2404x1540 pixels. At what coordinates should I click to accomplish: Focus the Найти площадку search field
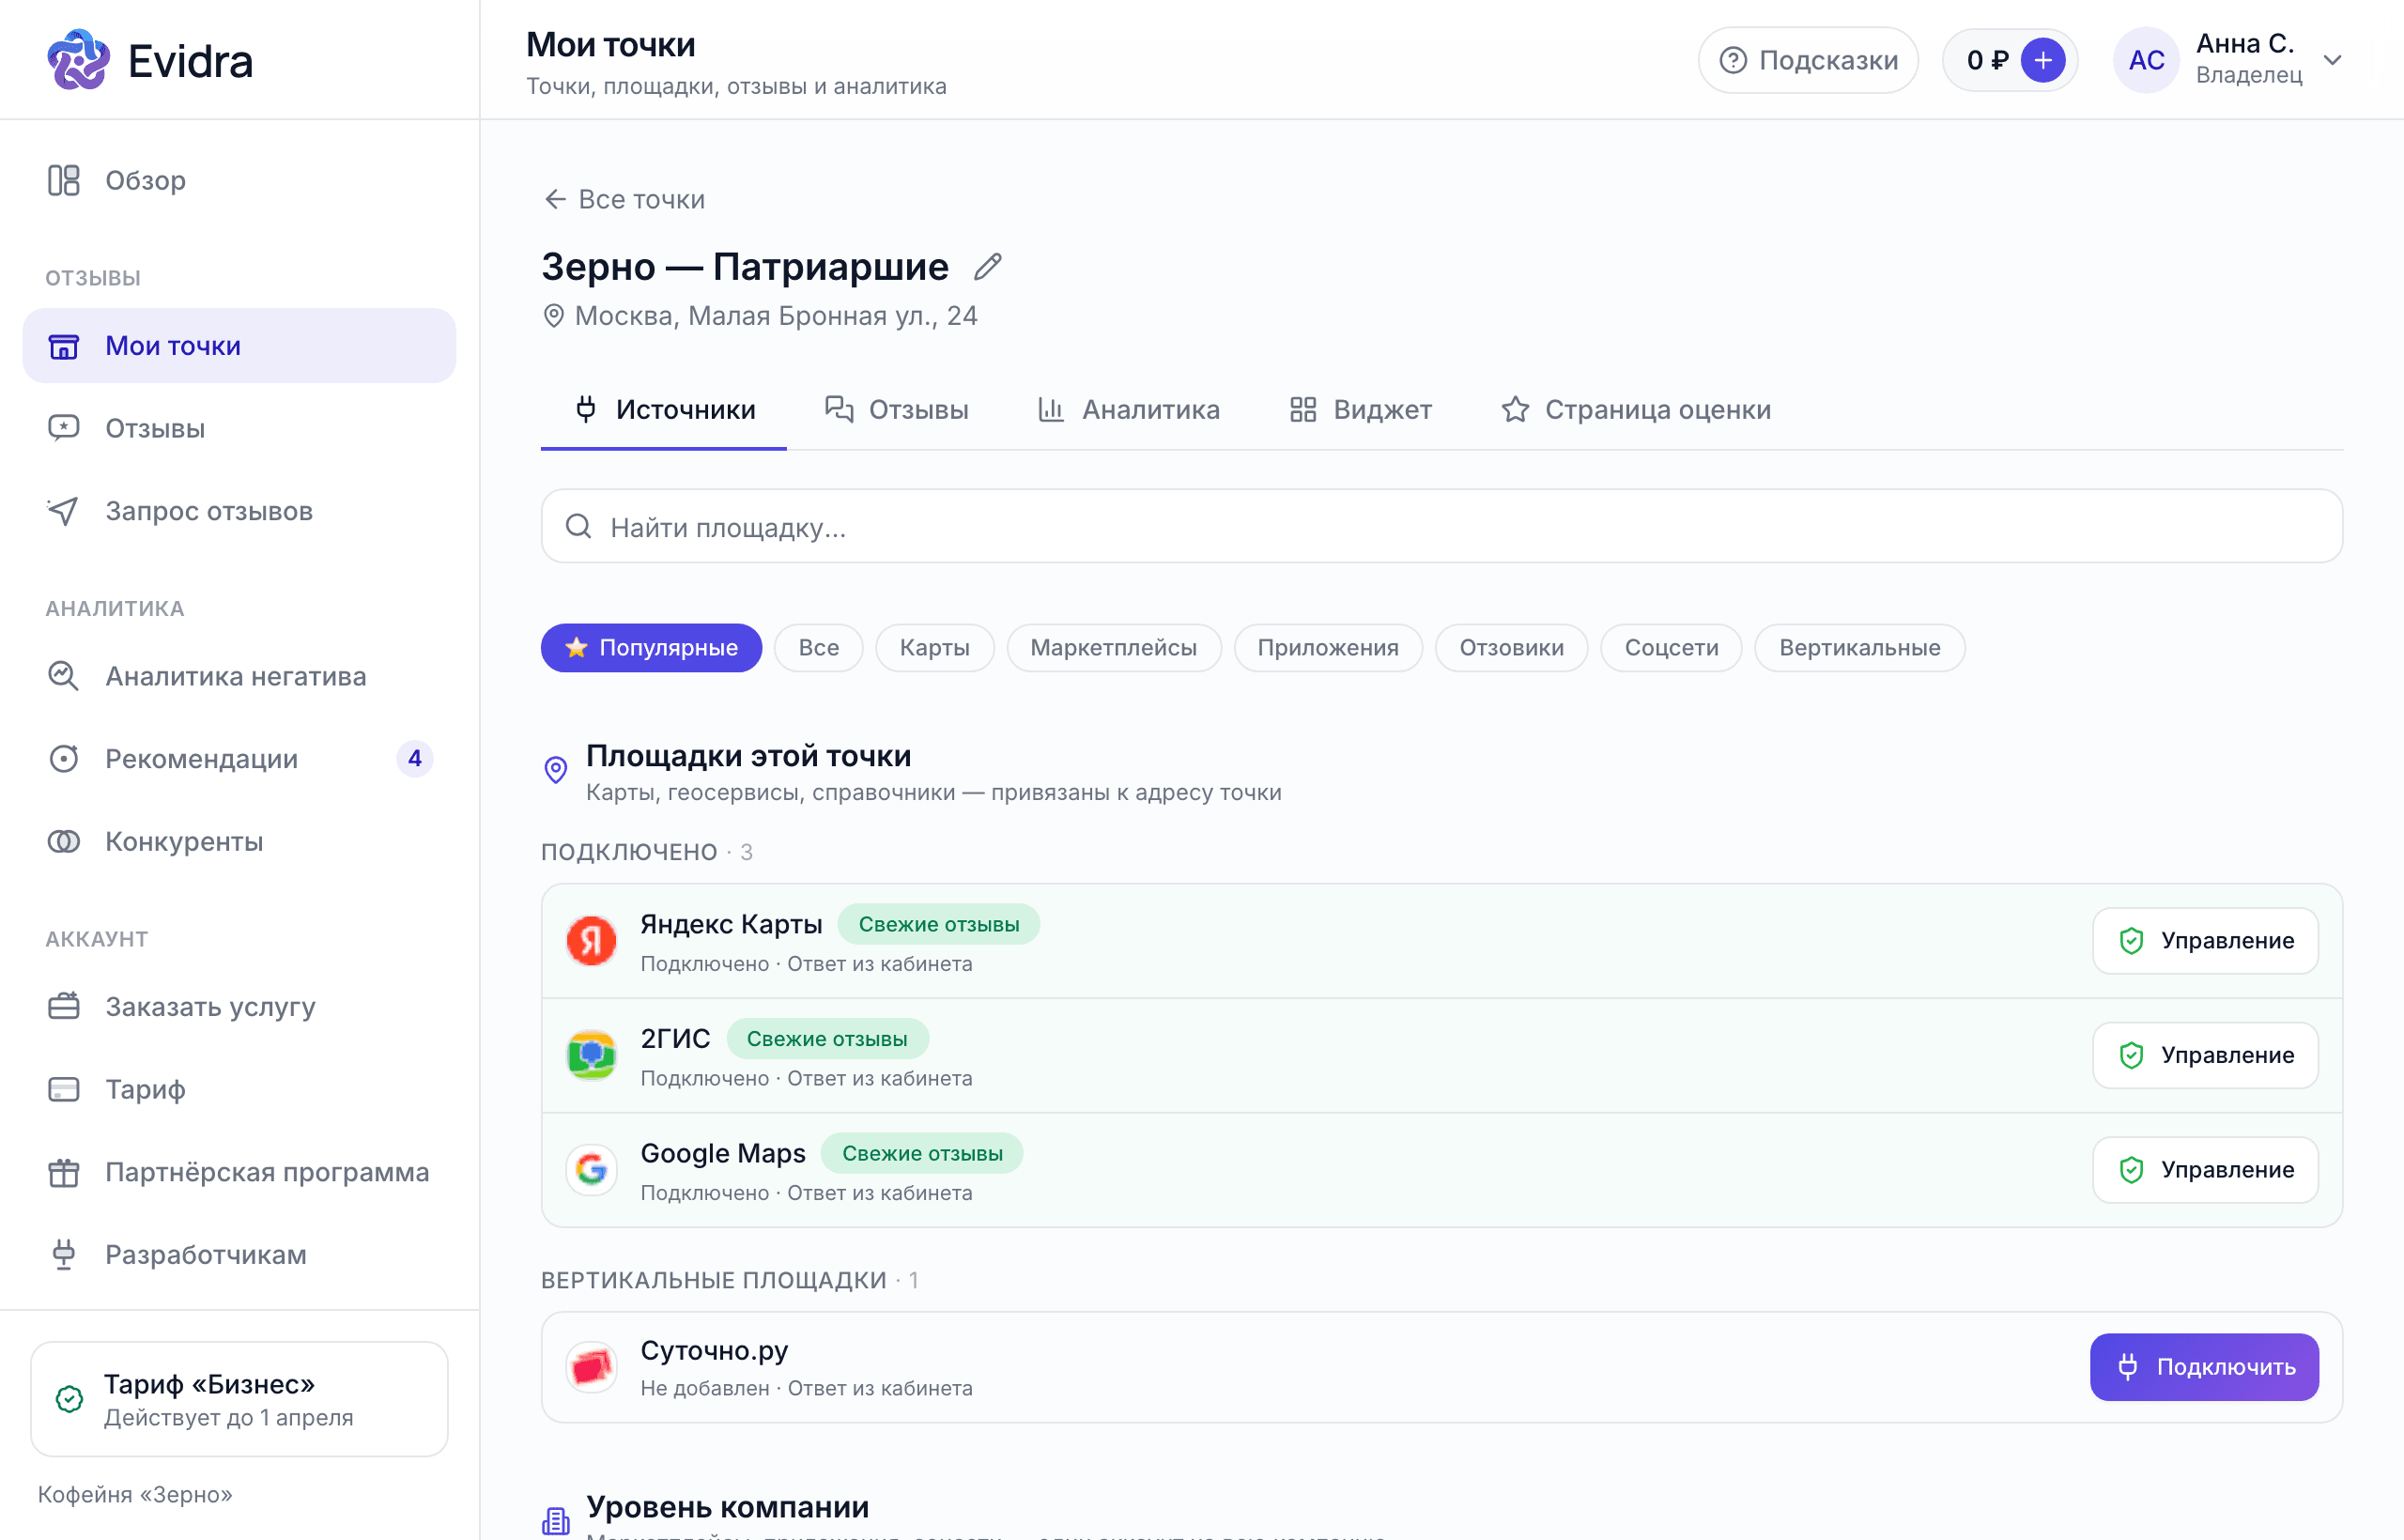point(1441,526)
